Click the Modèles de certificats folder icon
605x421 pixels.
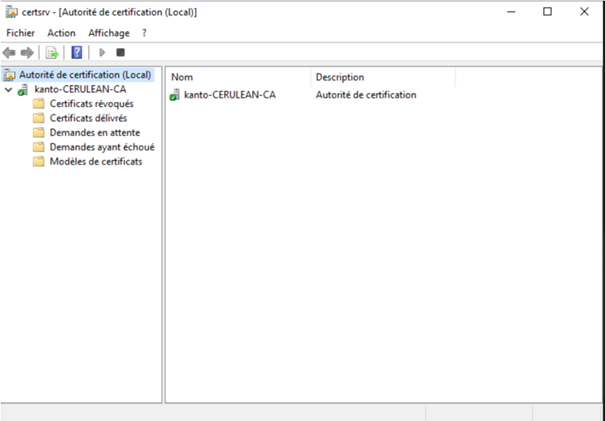[38, 162]
